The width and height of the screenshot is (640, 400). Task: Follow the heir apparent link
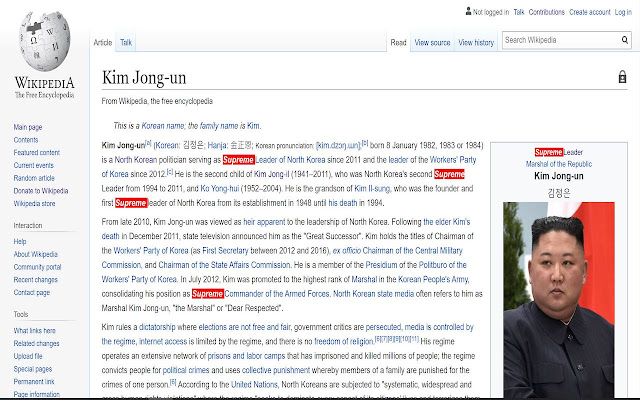(264, 222)
